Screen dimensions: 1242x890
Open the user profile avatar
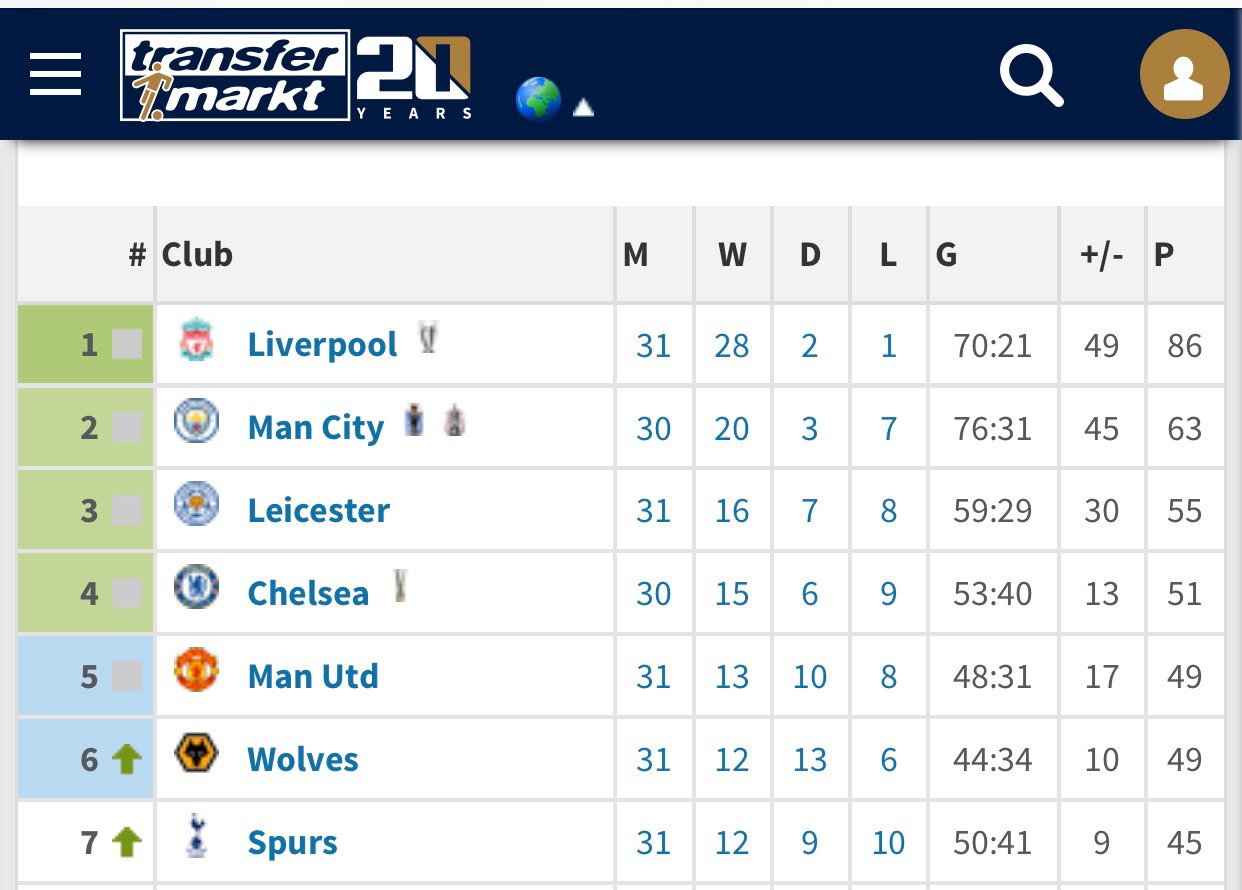[x=1184, y=75]
